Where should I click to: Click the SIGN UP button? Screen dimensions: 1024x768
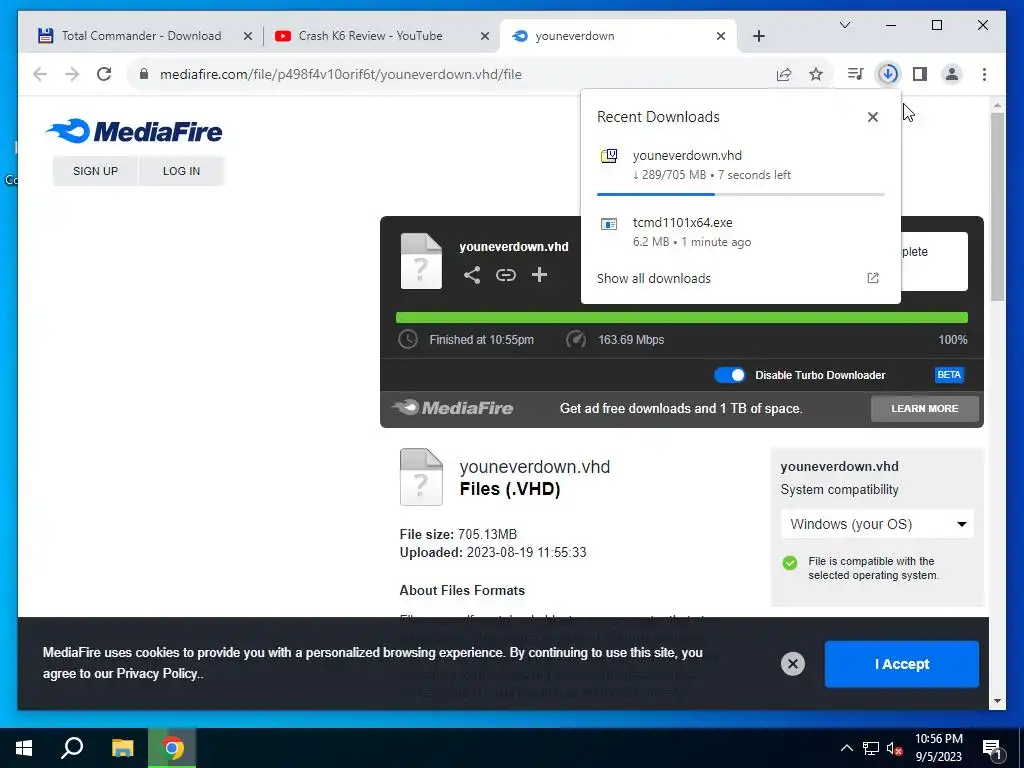tap(95, 171)
